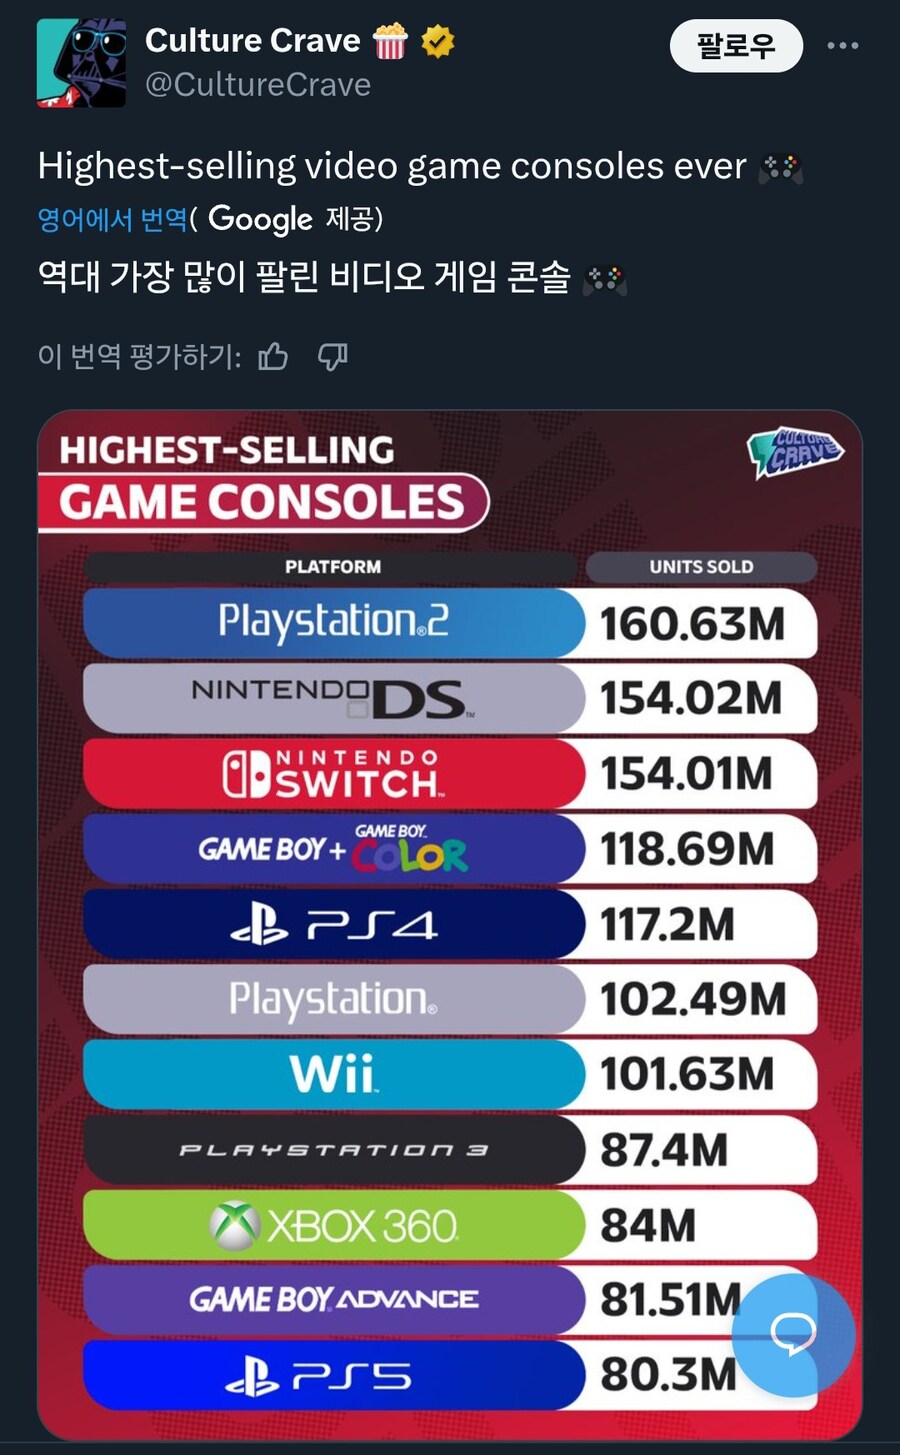Click the Culture Crave display name

point(253,41)
